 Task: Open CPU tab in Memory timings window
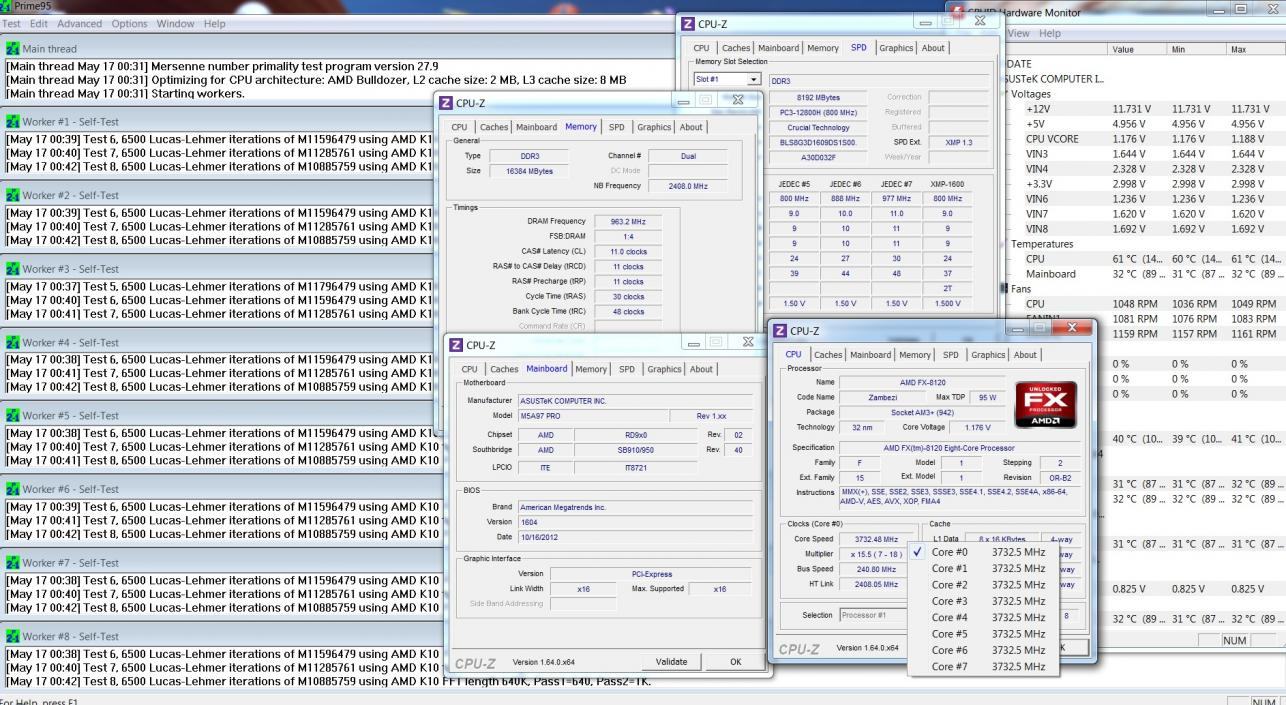pyautogui.click(x=459, y=127)
